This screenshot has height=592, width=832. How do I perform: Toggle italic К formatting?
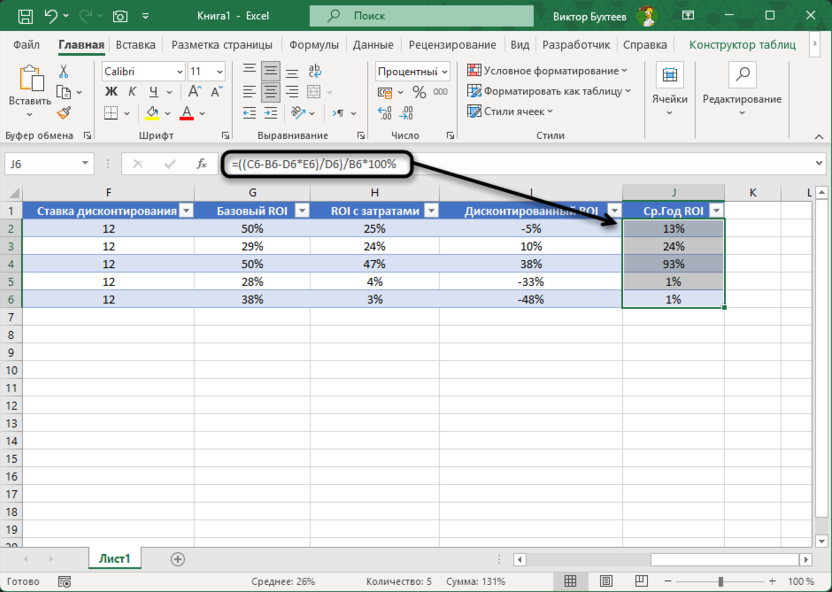pyautogui.click(x=130, y=92)
